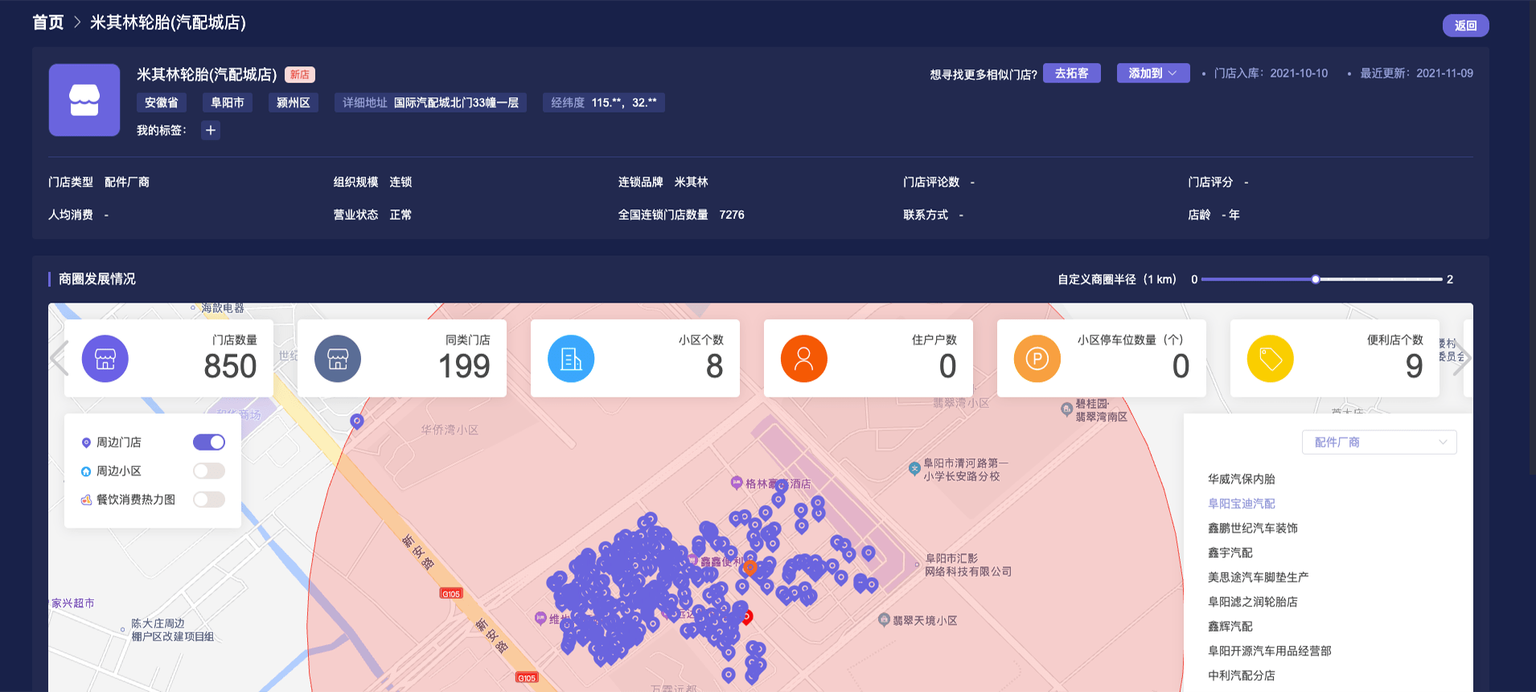Click the 周边小区 legend house icon
This screenshot has width=1536, height=692.
(86, 471)
